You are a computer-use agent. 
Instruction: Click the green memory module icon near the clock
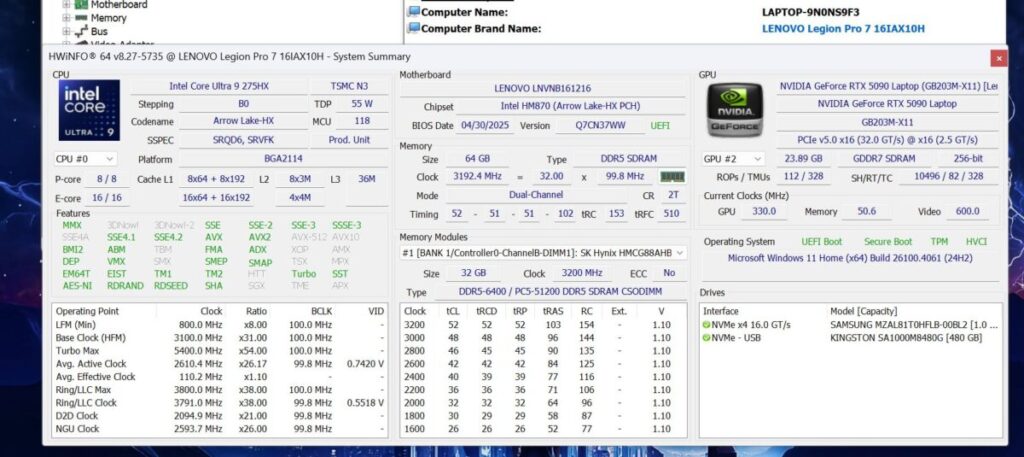click(x=673, y=177)
